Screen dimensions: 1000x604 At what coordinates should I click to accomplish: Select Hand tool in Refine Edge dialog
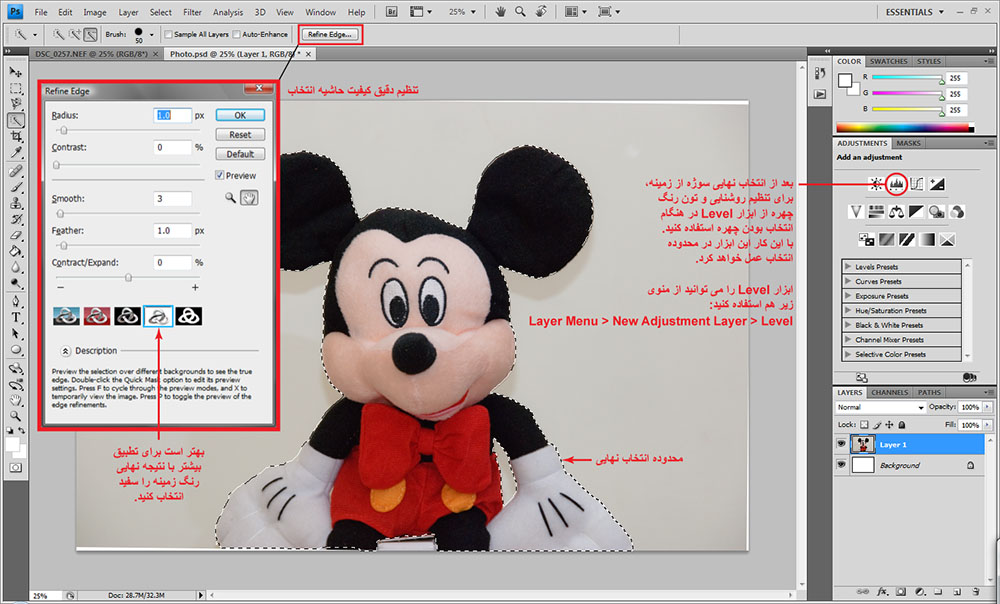[249, 198]
